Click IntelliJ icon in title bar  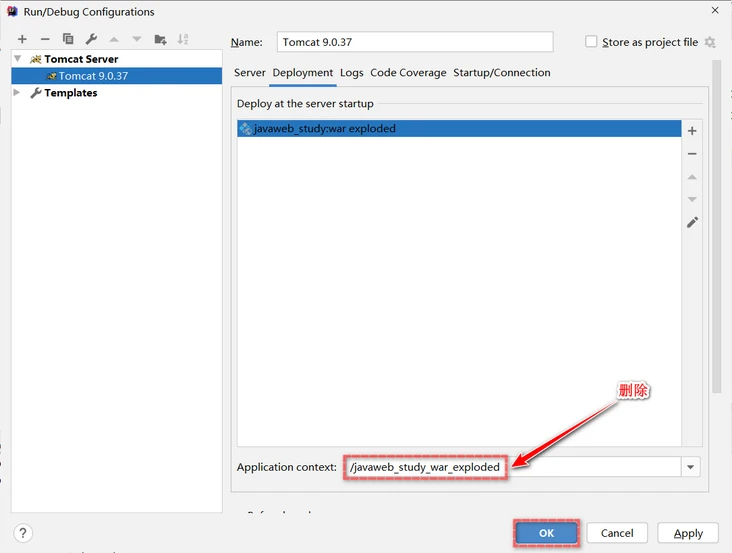12,11
